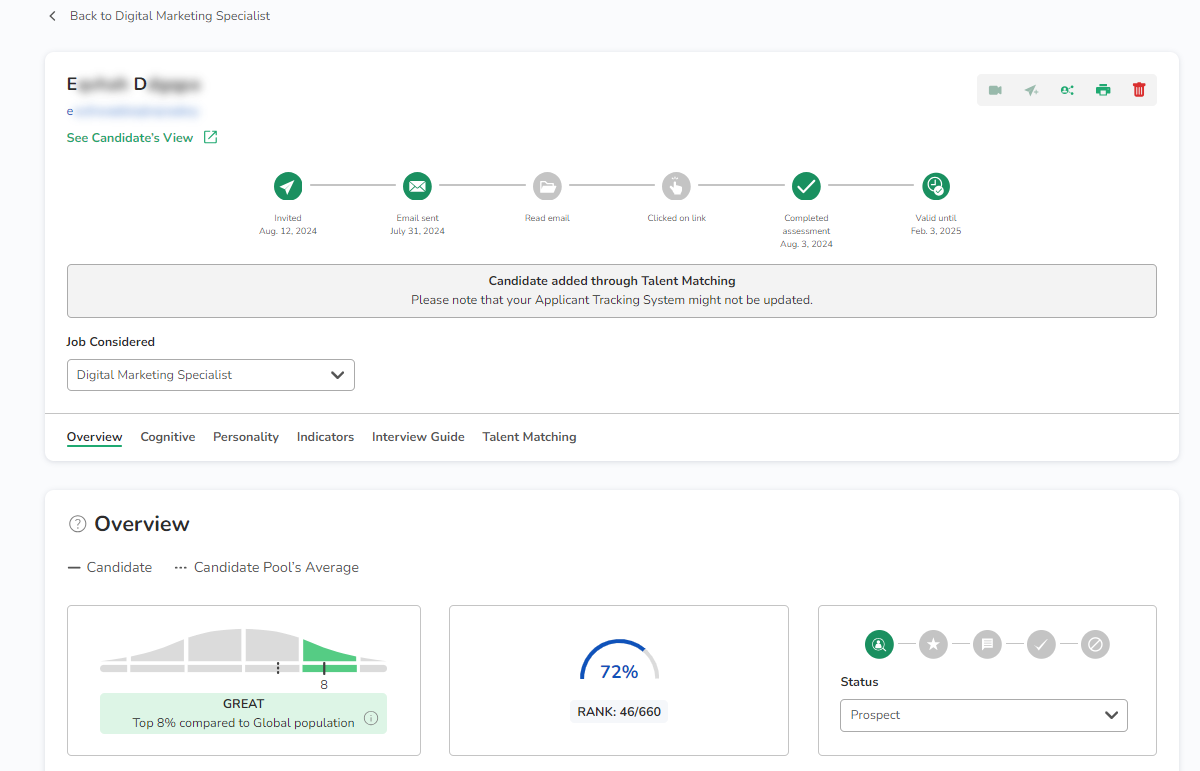Click the help question mark beside Overview
Image resolution: width=1200 pixels, height=771 pixels.
click(x=77, y=524)
